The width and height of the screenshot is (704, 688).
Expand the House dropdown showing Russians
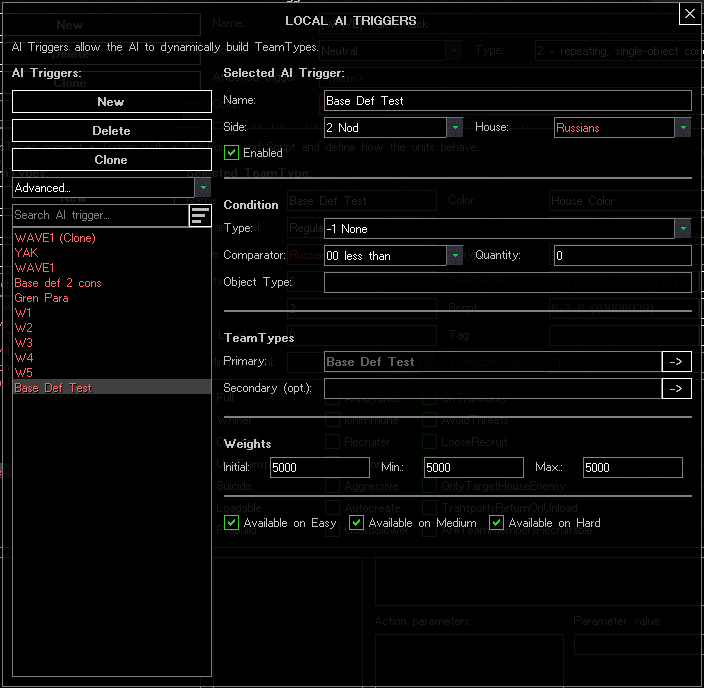pyautogui.click(x=683, y=128)
